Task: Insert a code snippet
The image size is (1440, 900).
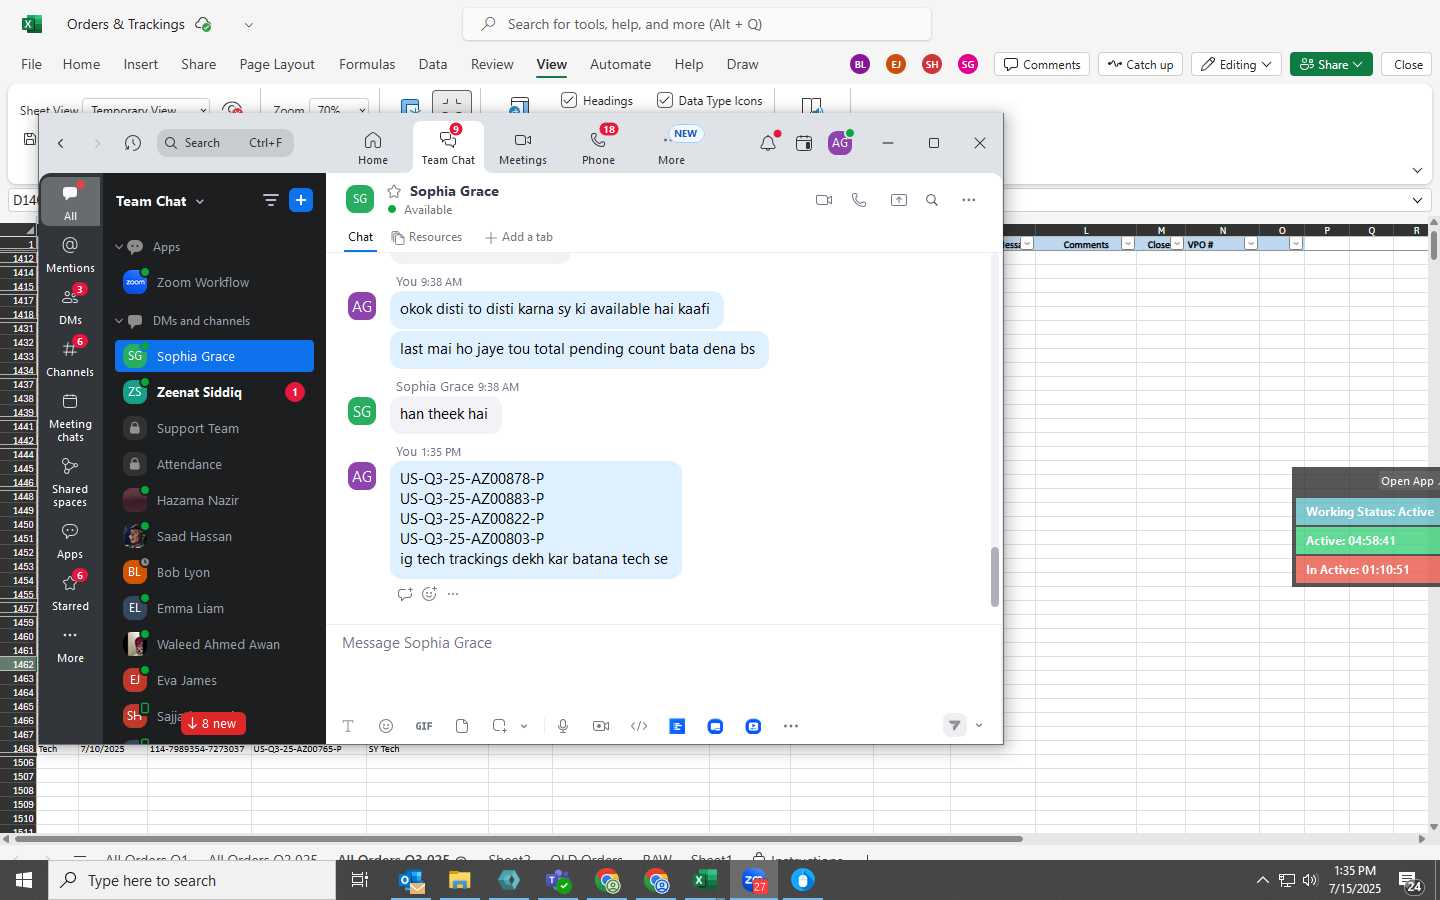Action: [x=639, y=726]
